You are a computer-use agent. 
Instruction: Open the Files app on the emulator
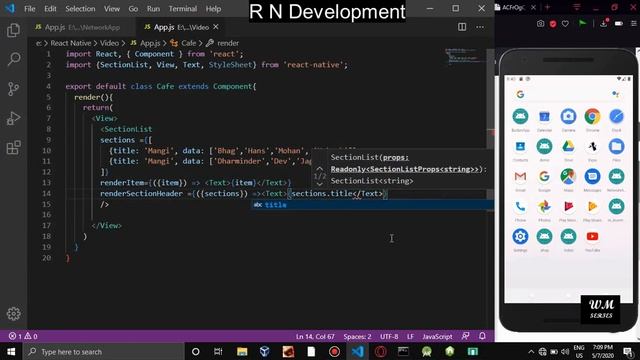[x=616, y=147]
